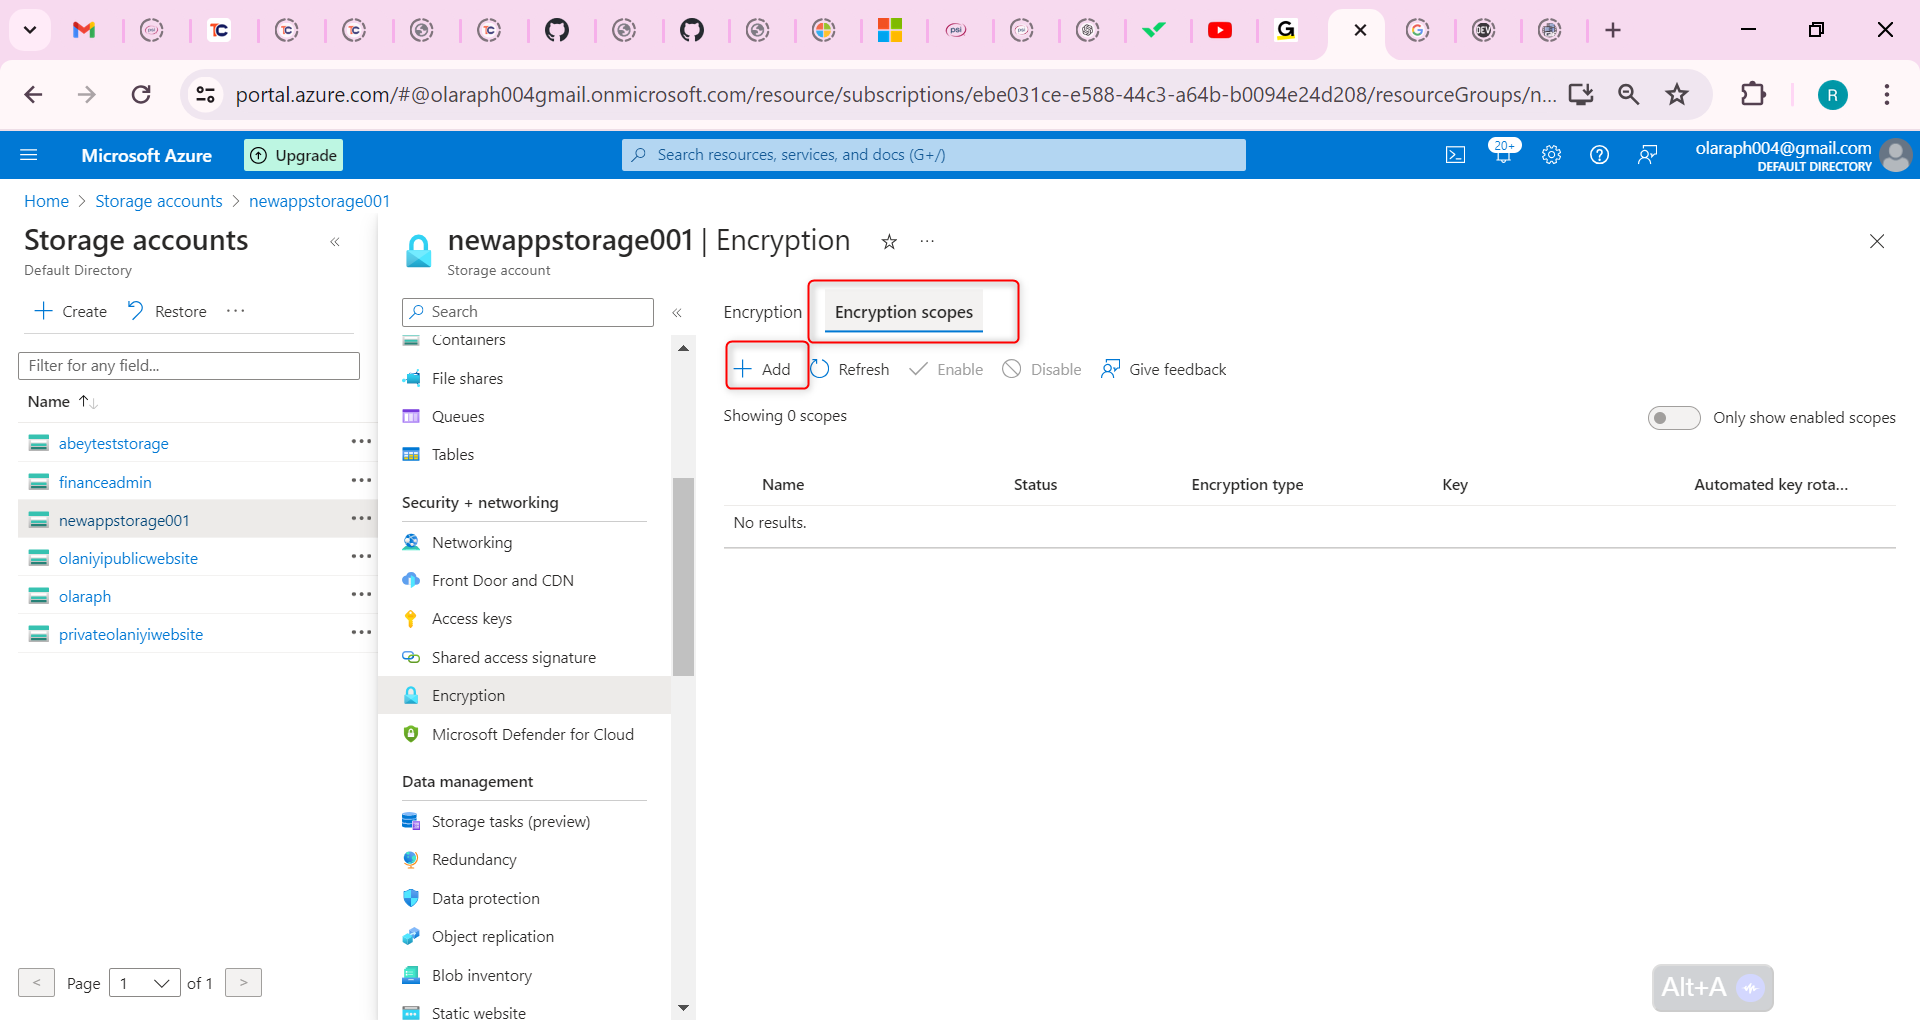Focus the resource menu Search box
Screen dimensions: 1920x1020
tap(528, 312)
